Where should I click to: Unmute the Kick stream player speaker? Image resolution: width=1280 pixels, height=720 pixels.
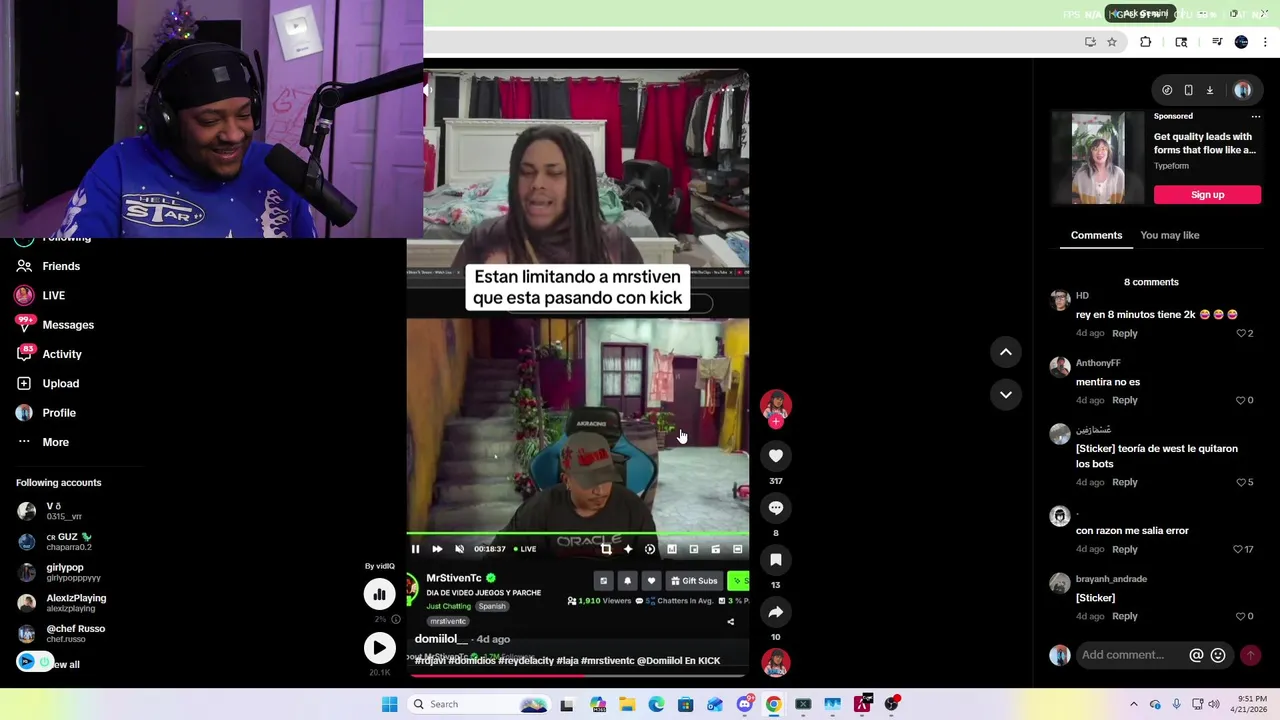coord(459,549)
